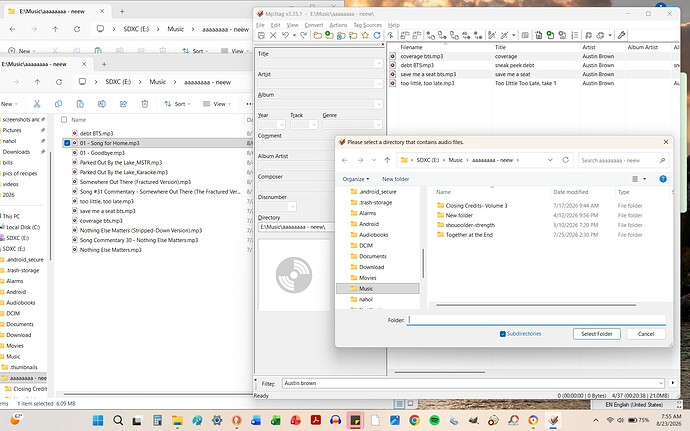Select Closing Credits- Volume 3 folder in dialog
Screen dimensions: 690x431
[476, 206]
